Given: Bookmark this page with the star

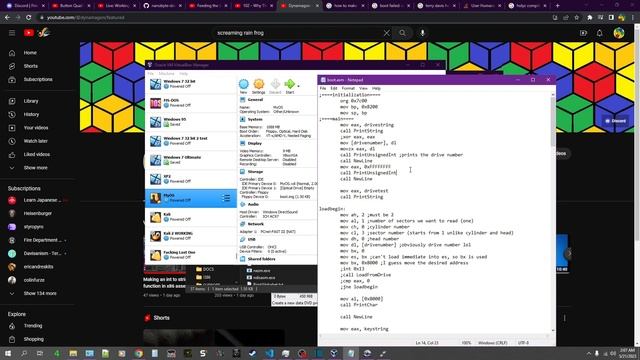Looking at the screenshot, I should coord(576,18).
